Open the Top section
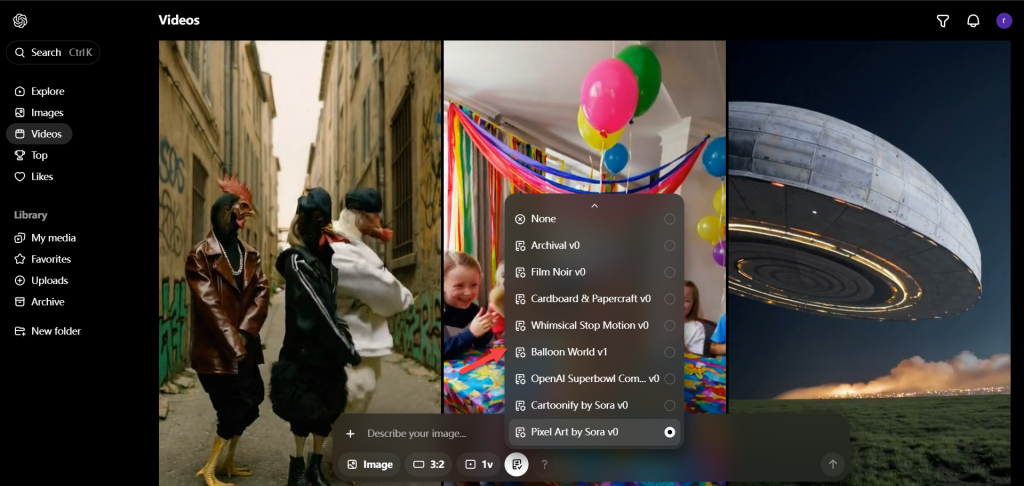This screenshot has height=486, width=1024. tap(31, 155)
